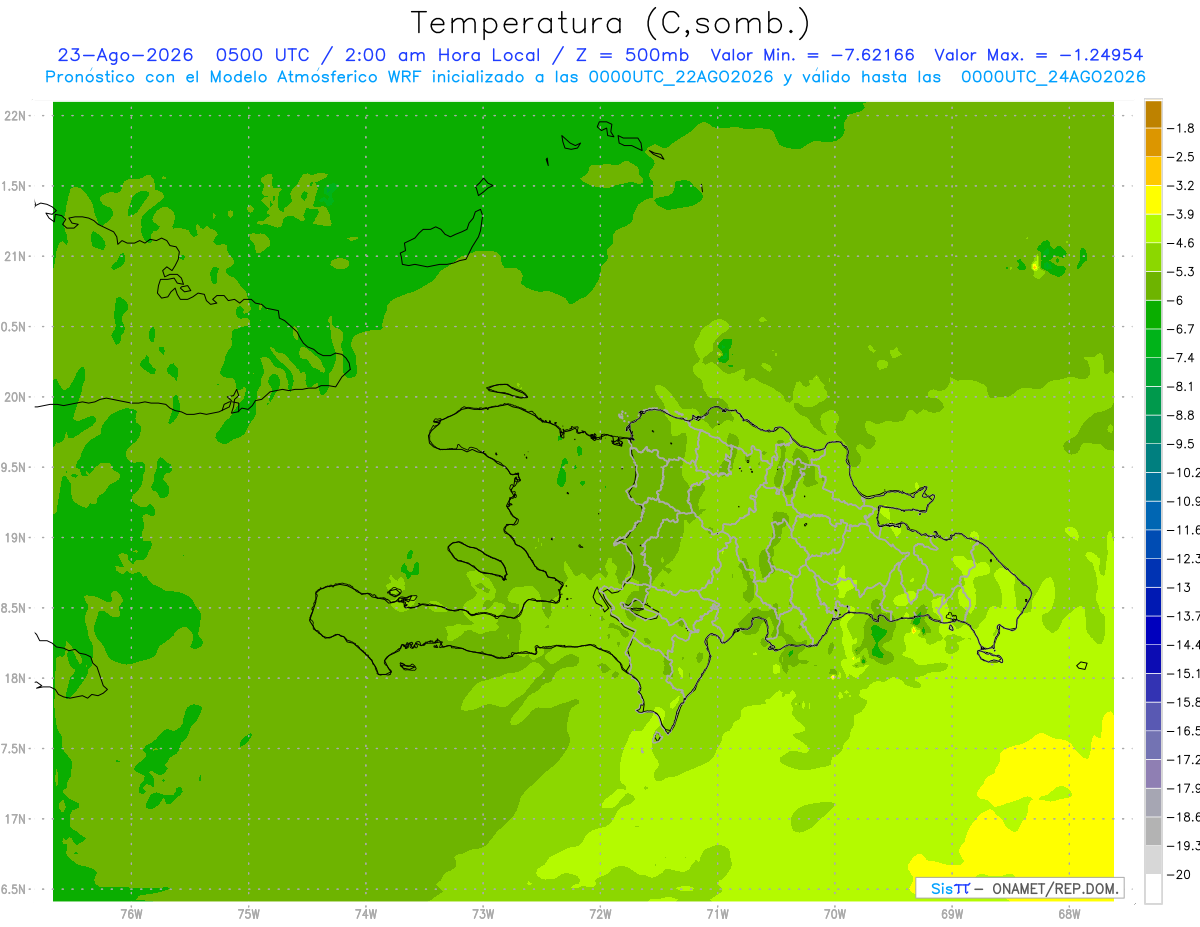This screenshot has height=927, width=1200.
Task: Click the '73W' longitude axis label
Action: [x=483, y=913]
